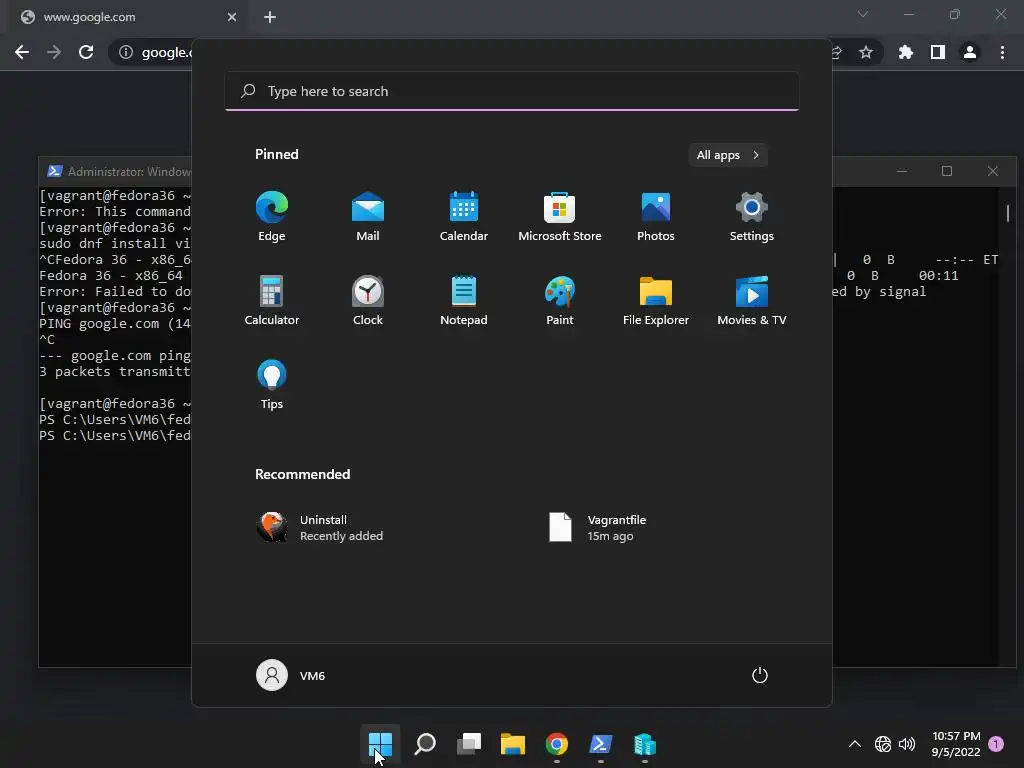Open the VM6 user account menu

point(291,675)
